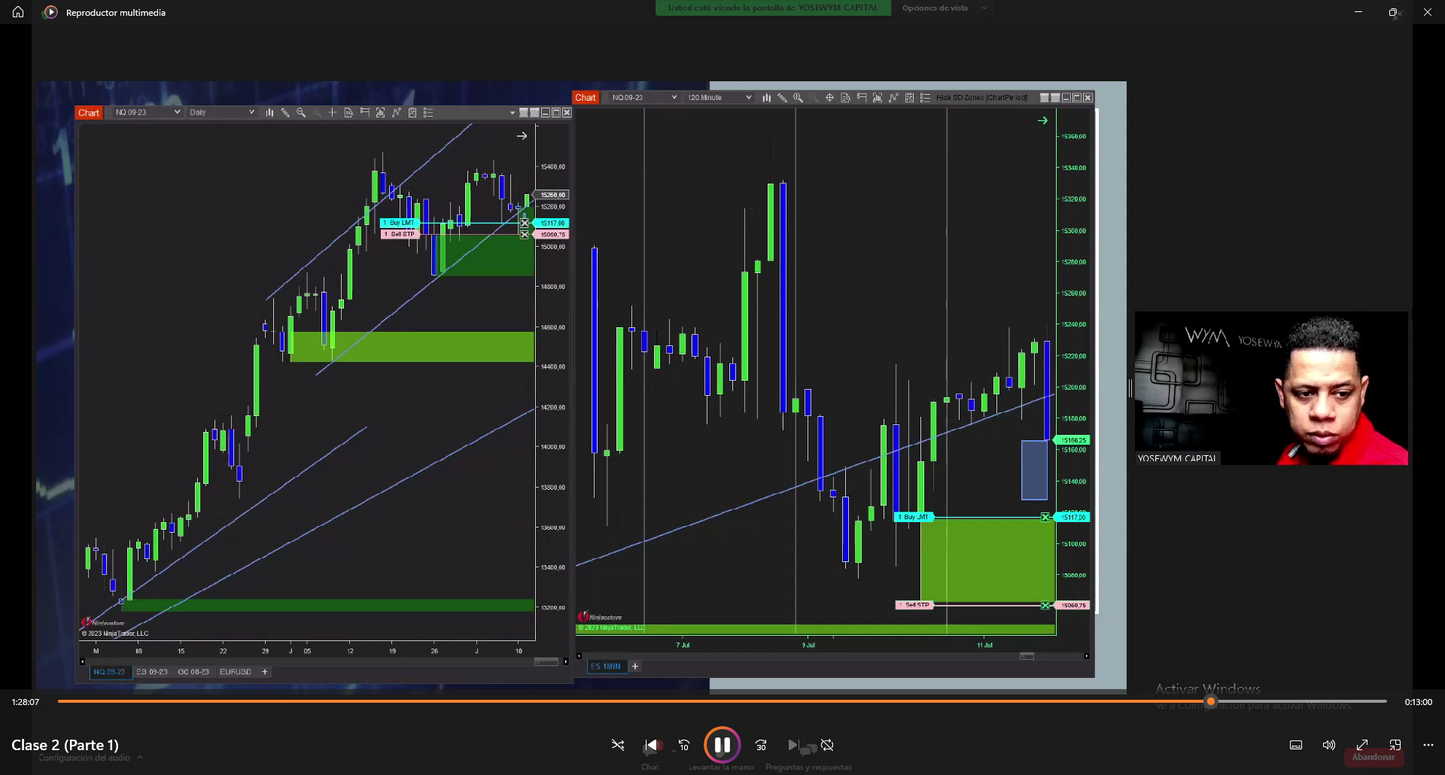Open bar type selector in Daily chart toolbar
Image resolution: width=1445 pixels, height=775 pixels.
pos(270,113)
